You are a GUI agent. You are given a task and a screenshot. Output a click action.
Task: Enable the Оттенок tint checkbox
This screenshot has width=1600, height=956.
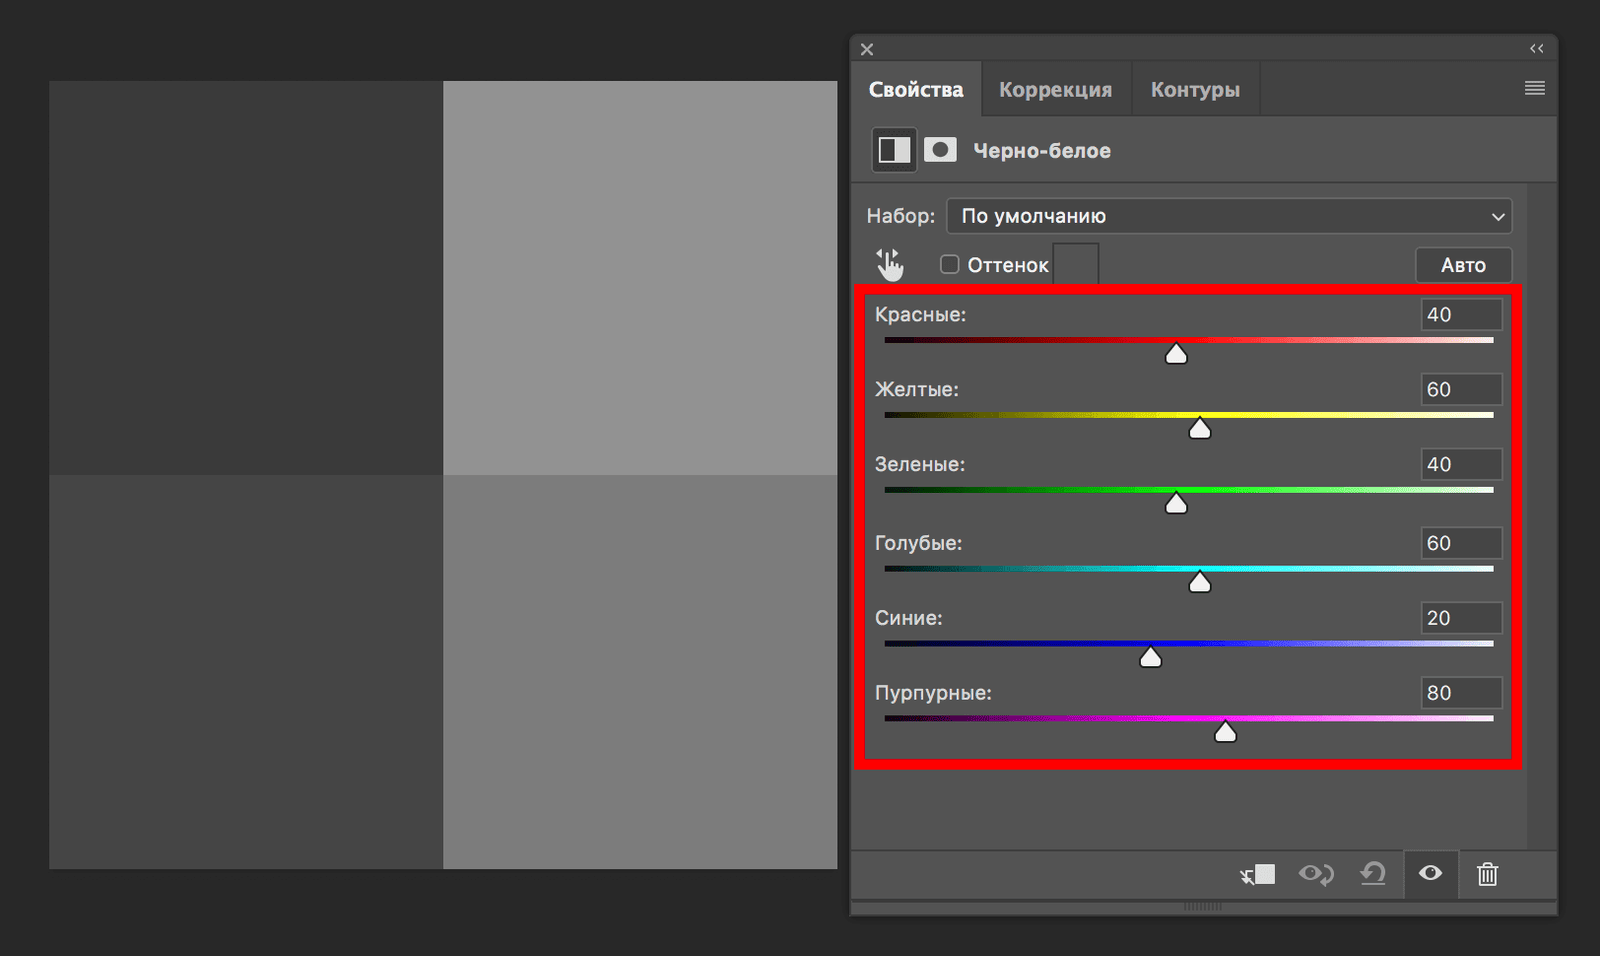[x=950, y=265]
